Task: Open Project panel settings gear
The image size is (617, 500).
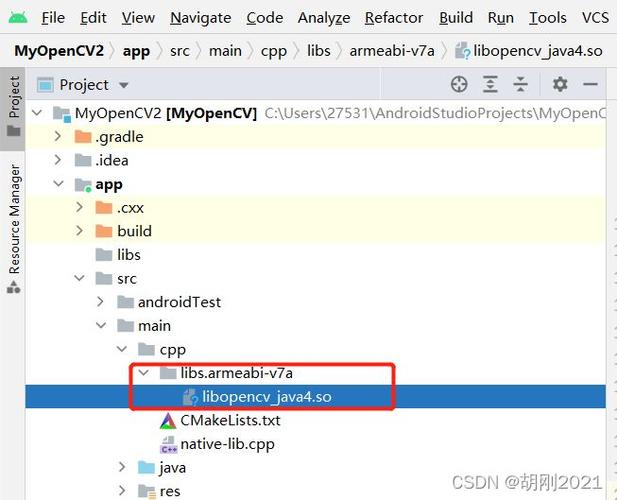Action: tap(560, 84)
